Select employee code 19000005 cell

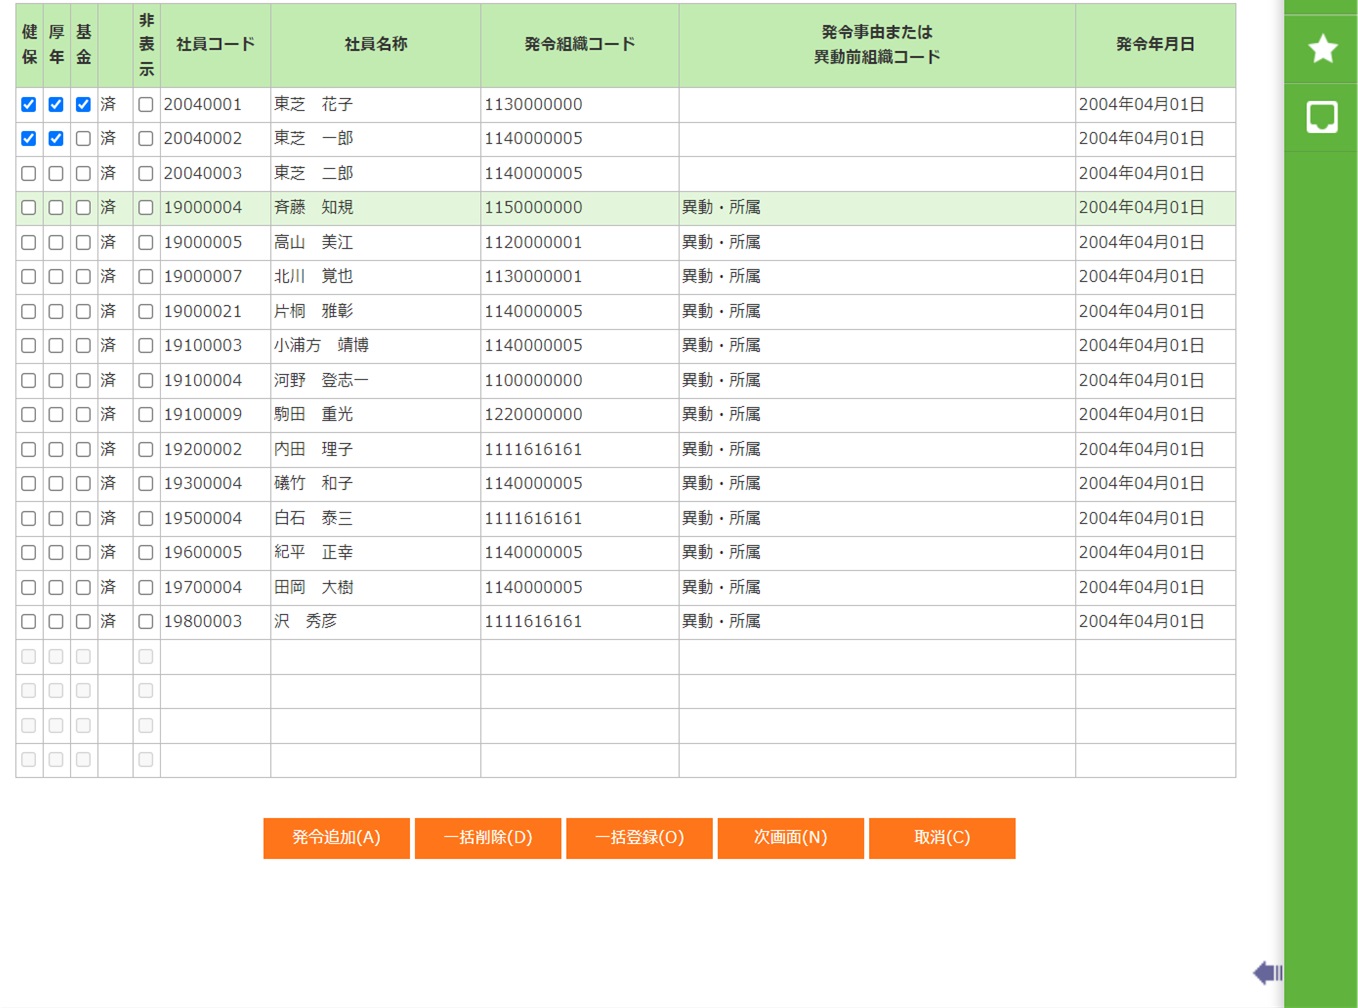point(203,243)
